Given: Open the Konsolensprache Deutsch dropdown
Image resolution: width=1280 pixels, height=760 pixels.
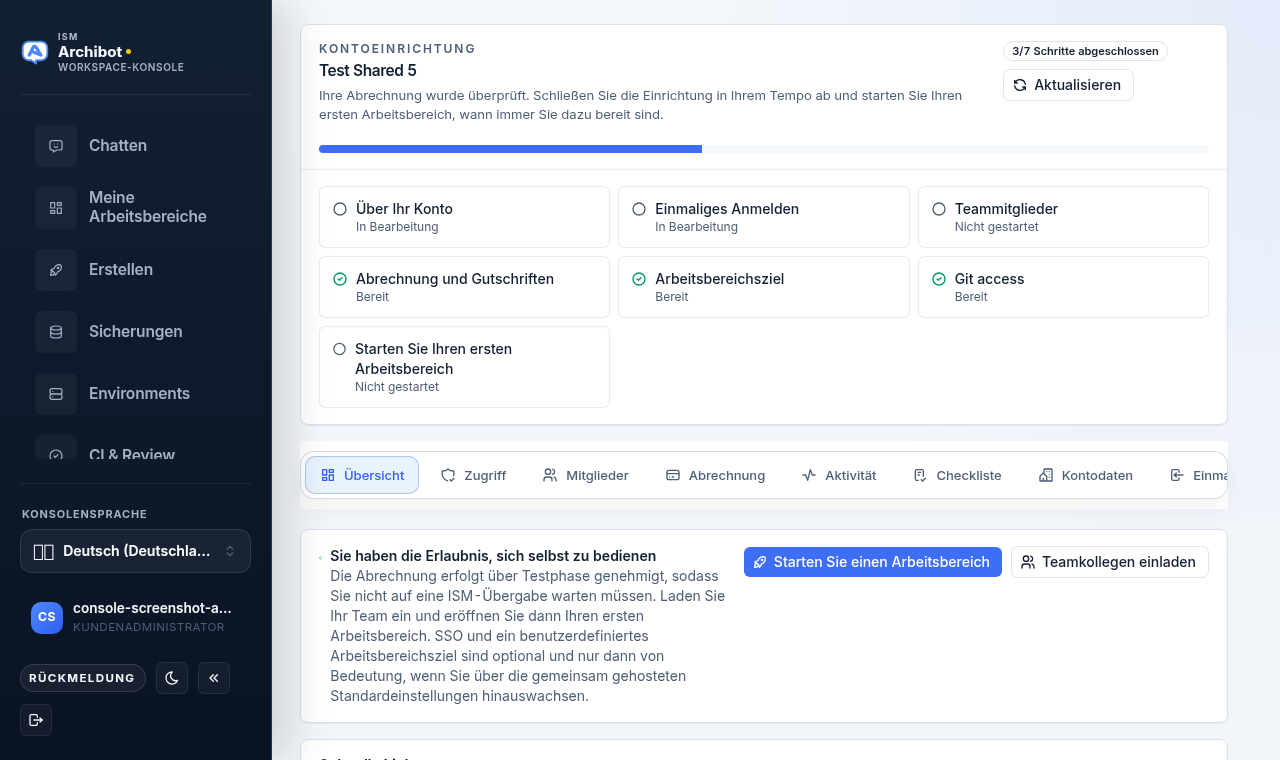Looking at the screenshot, I should pos(135,551).
